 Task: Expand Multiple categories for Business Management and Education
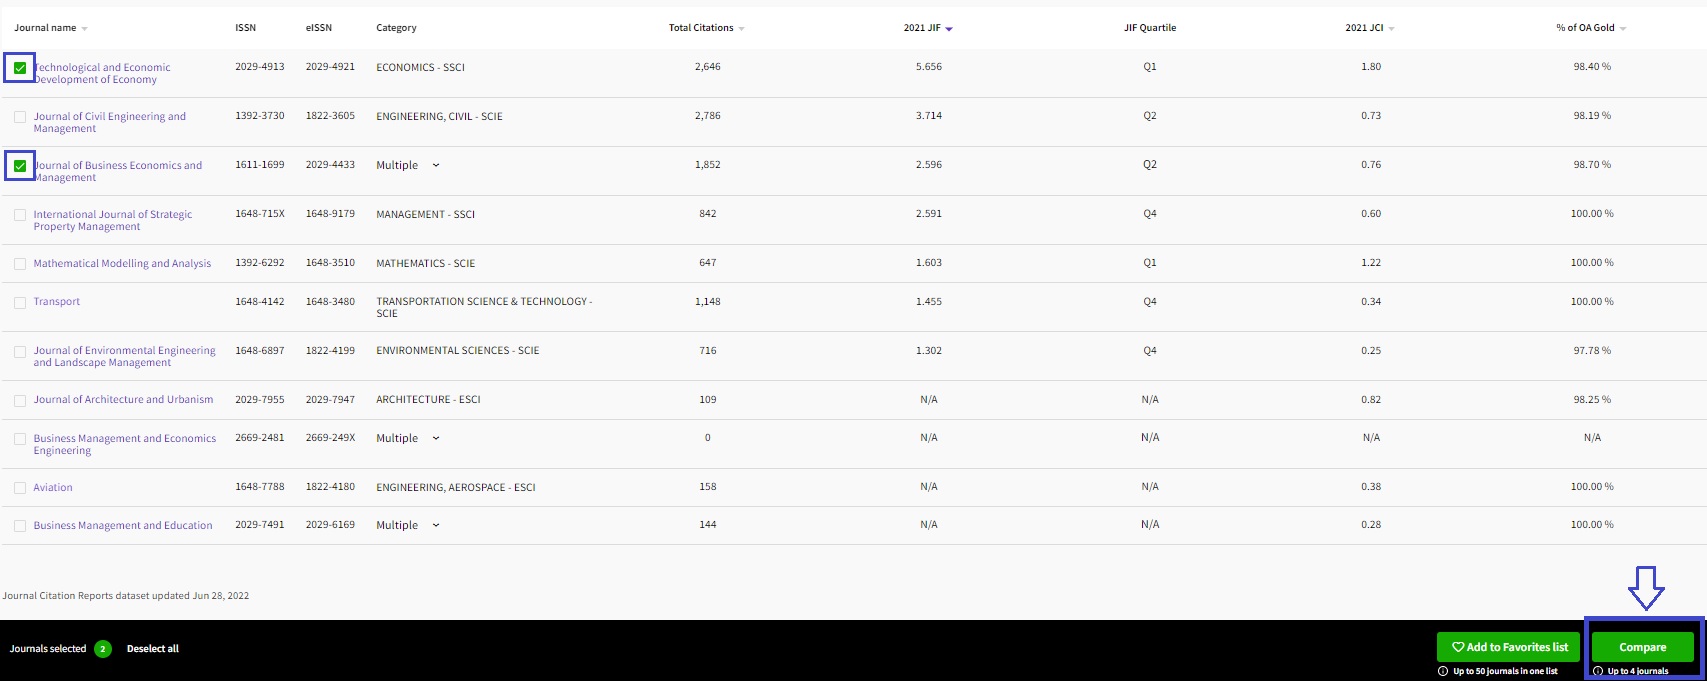(x=436, y=525)
